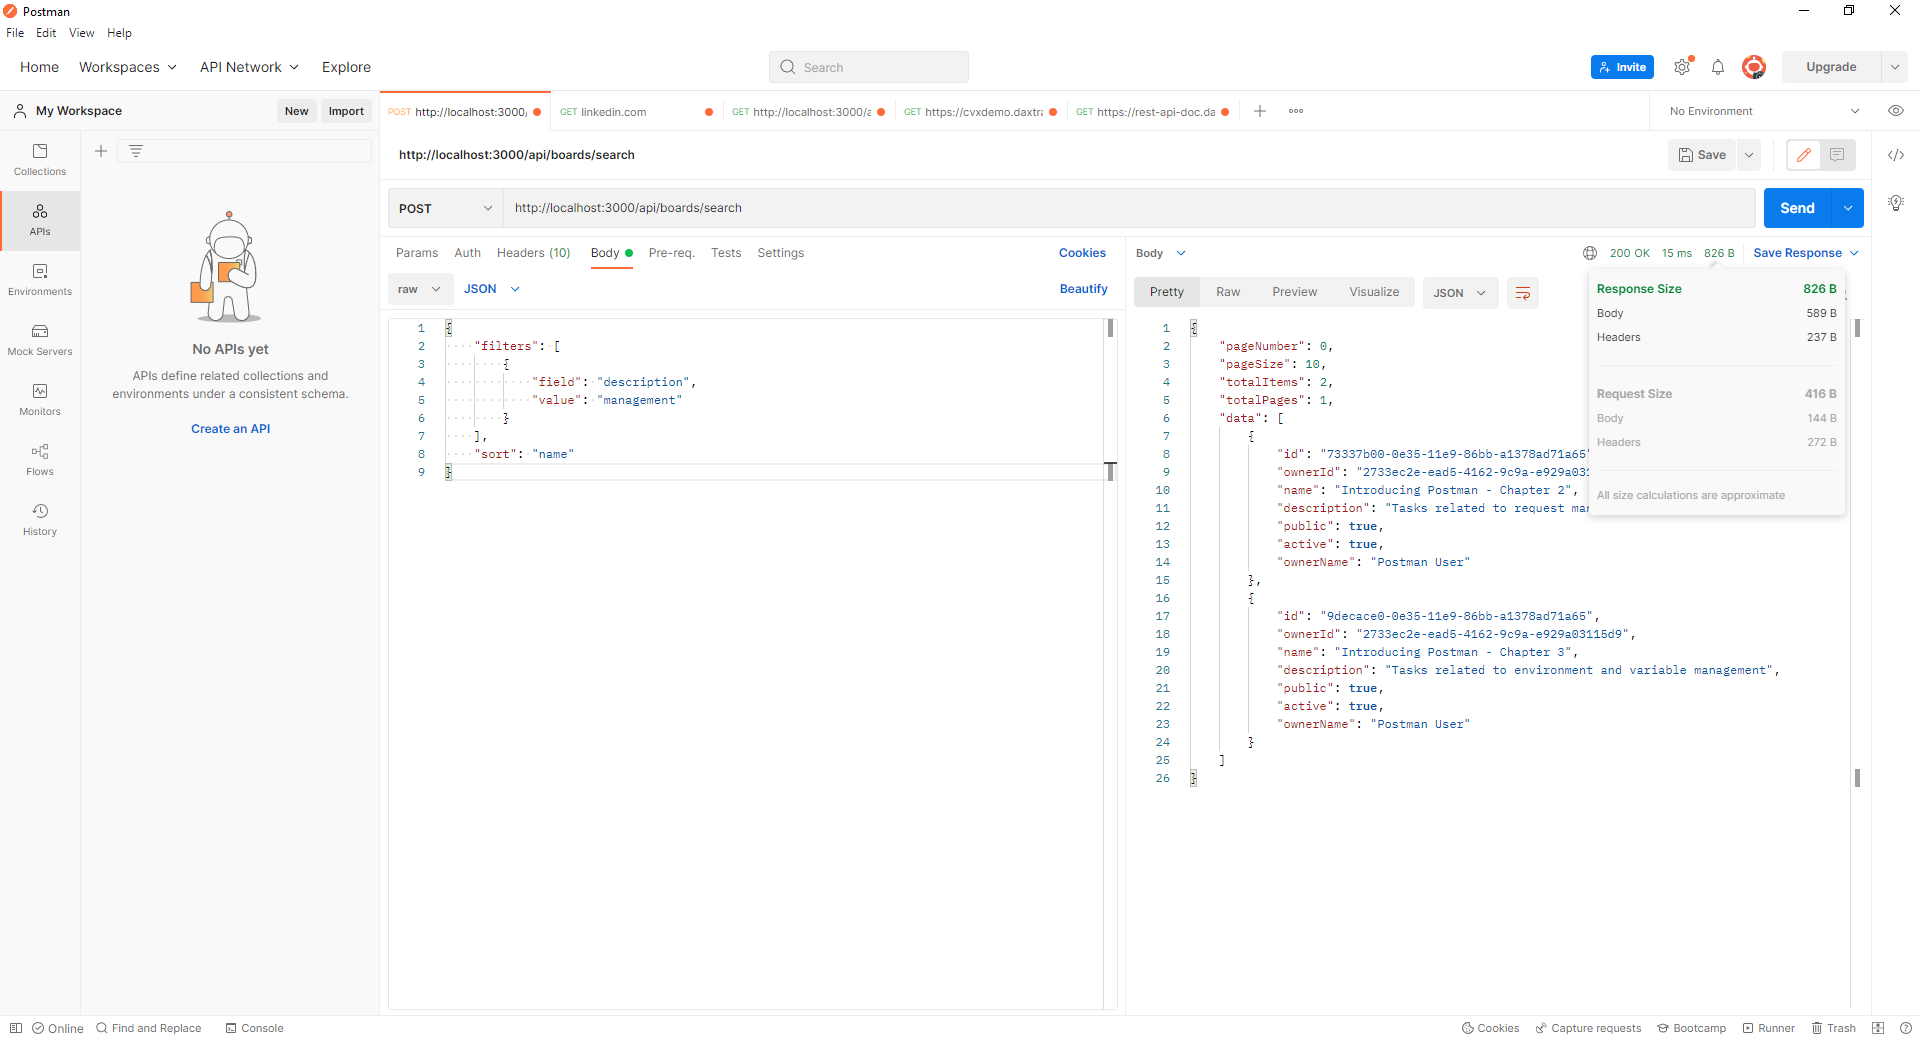Open the Console in status bar
Image resolution: width=1920 pixels, height=1040 pixels.
(255, 1028)
